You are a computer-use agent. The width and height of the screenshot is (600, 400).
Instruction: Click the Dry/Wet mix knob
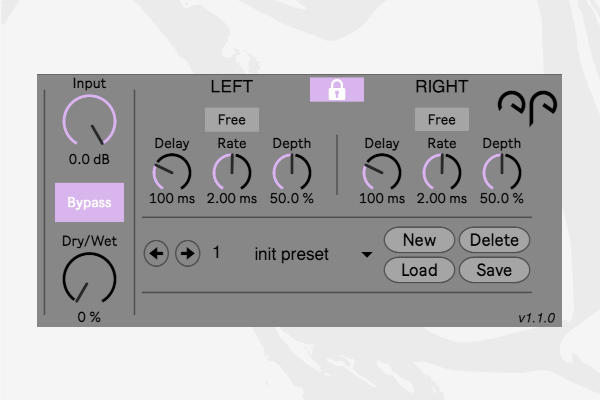[89, 280]
